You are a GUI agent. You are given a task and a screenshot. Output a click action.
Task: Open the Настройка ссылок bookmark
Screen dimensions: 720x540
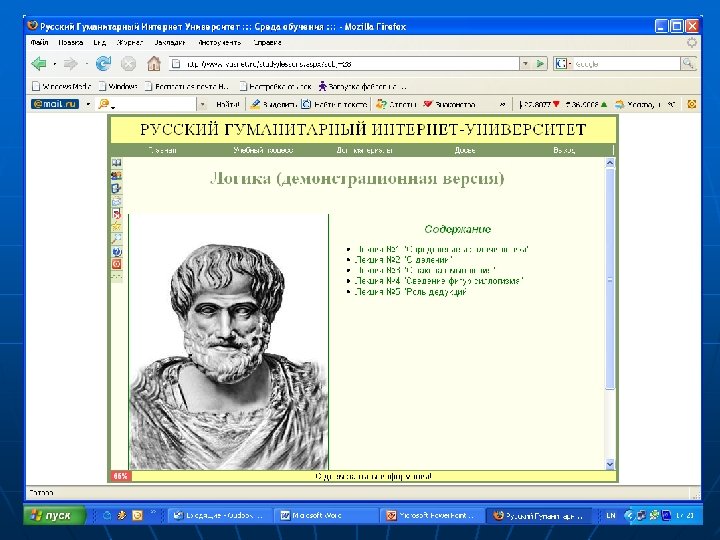(276, 86)
